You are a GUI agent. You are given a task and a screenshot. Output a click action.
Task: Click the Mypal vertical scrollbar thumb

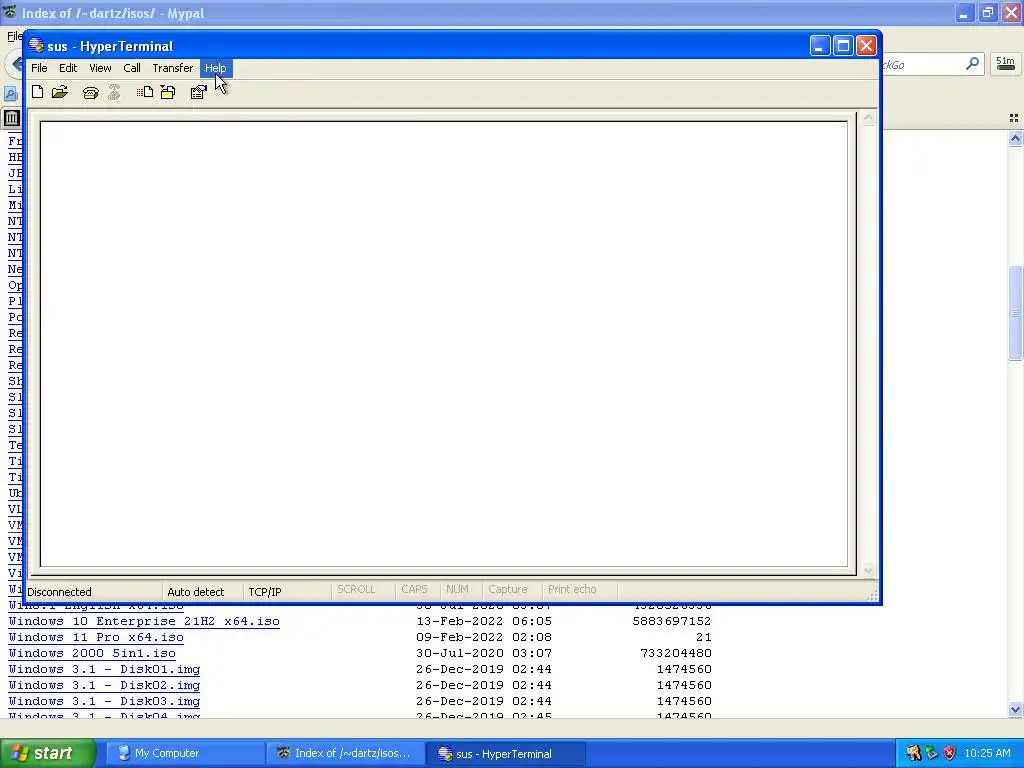click(x=1015, y=313)
